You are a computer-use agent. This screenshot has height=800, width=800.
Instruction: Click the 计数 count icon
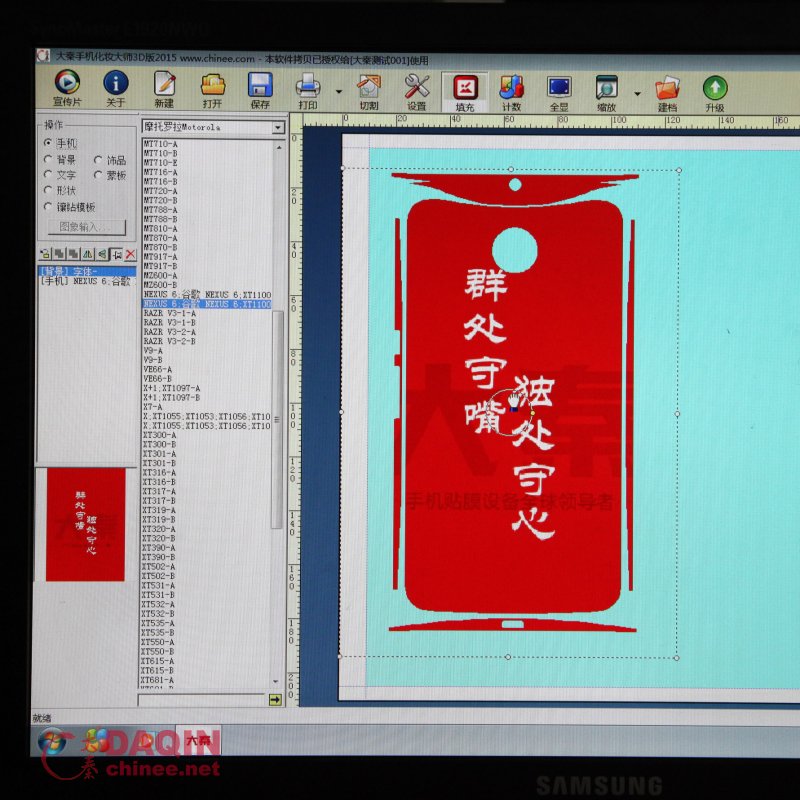point(511,89)
